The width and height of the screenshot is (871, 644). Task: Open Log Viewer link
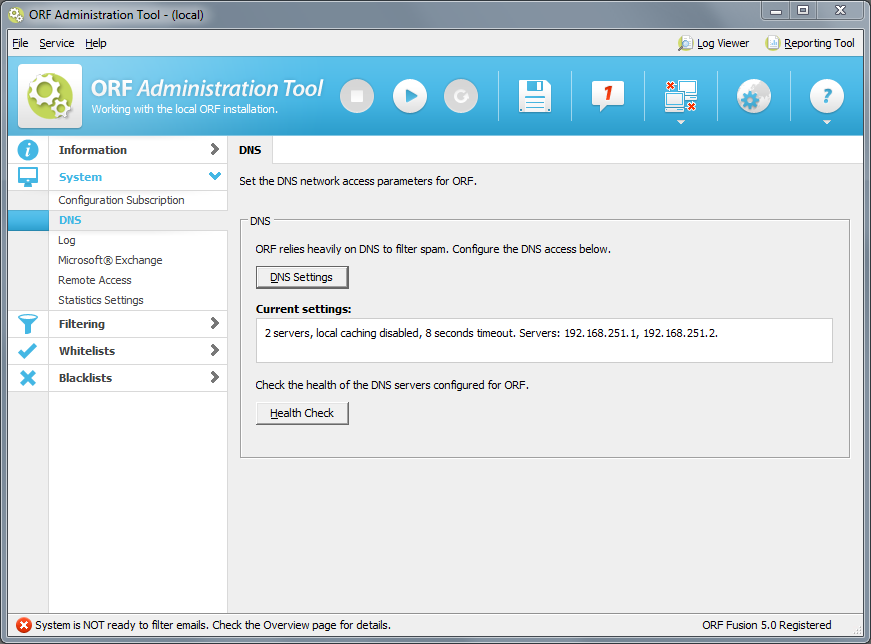pos(723,43)
